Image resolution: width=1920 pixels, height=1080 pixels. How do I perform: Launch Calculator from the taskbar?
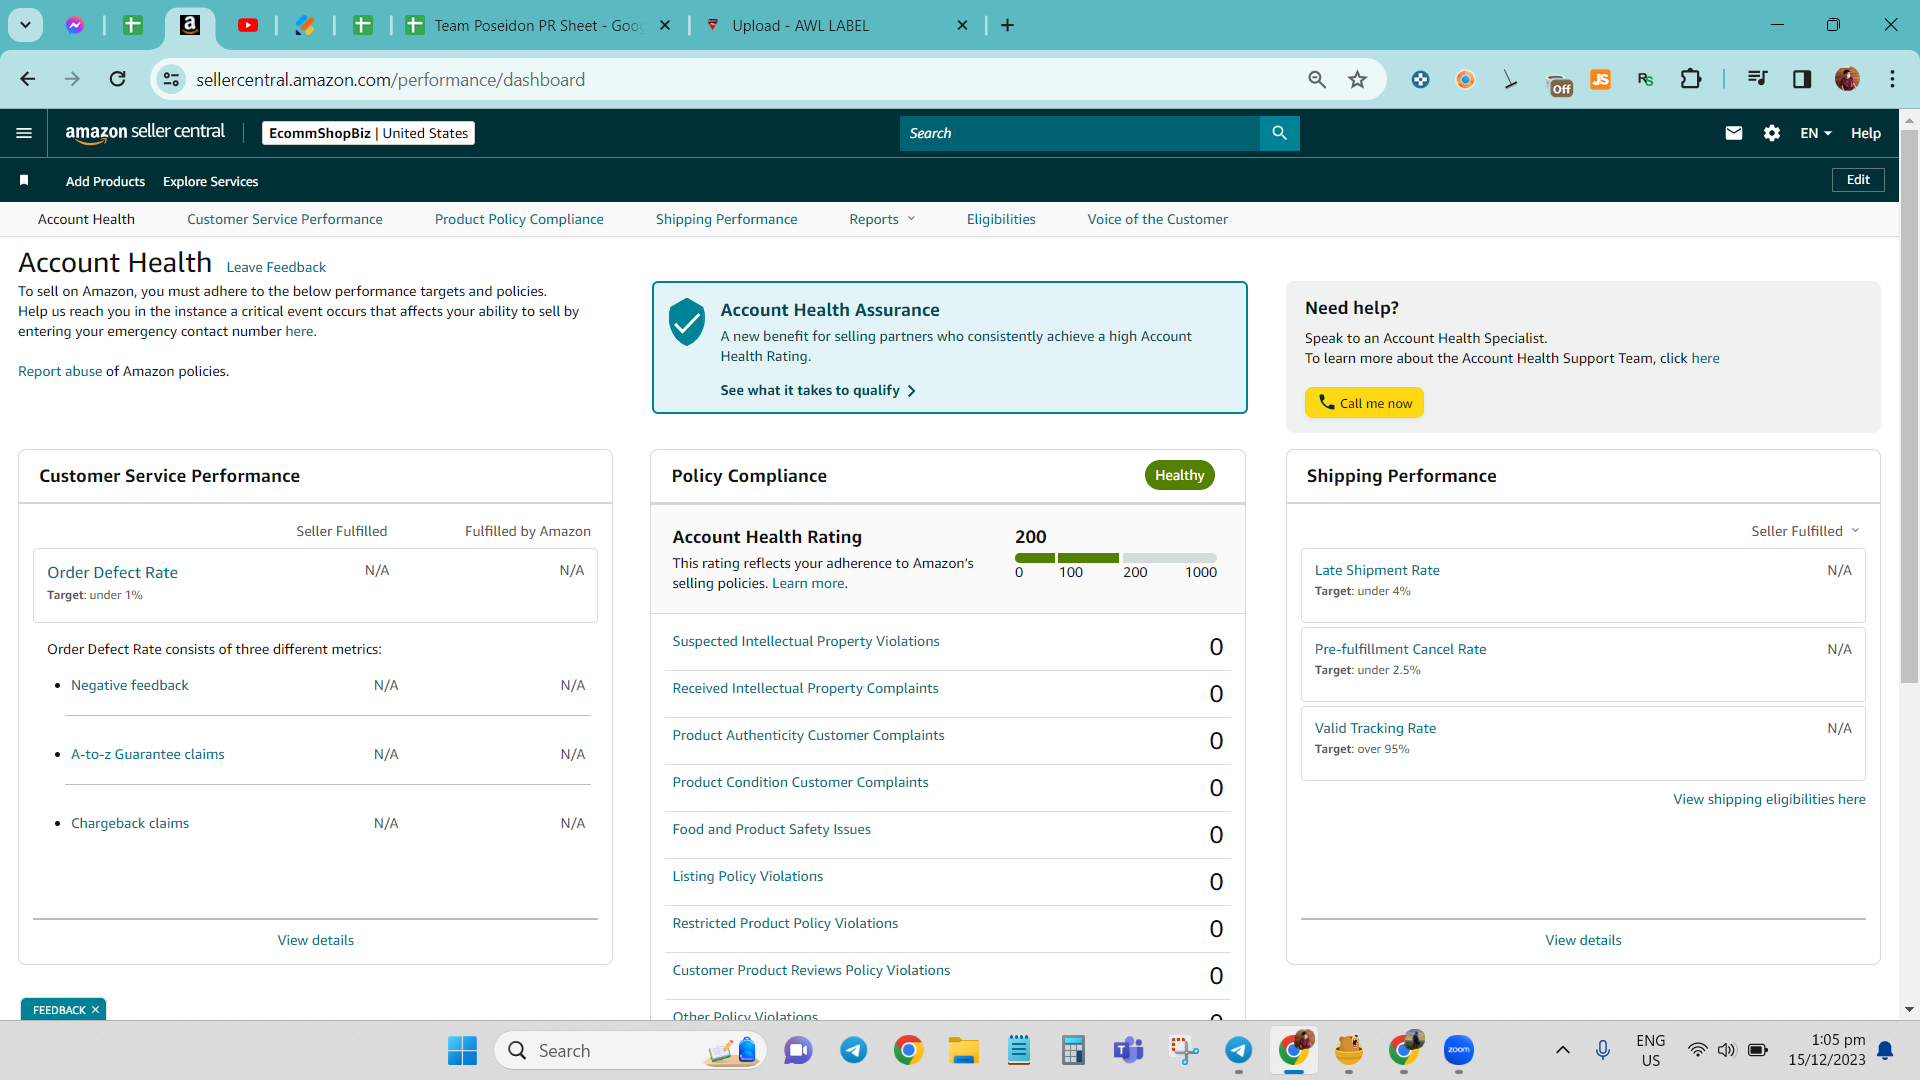(1073, 1050)
